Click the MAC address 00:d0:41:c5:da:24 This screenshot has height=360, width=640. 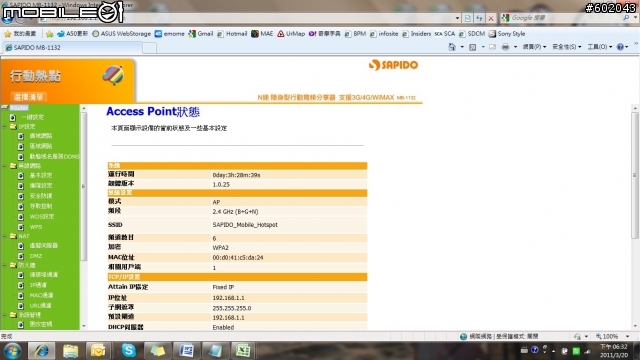[238, 258]
